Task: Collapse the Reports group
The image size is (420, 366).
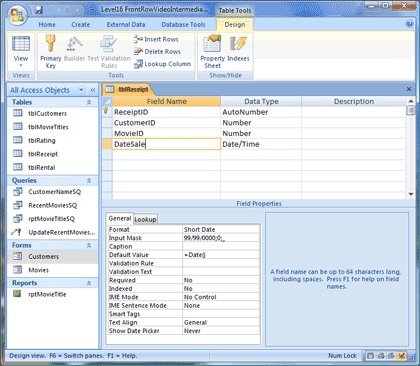Action: [x=89, y=283]
